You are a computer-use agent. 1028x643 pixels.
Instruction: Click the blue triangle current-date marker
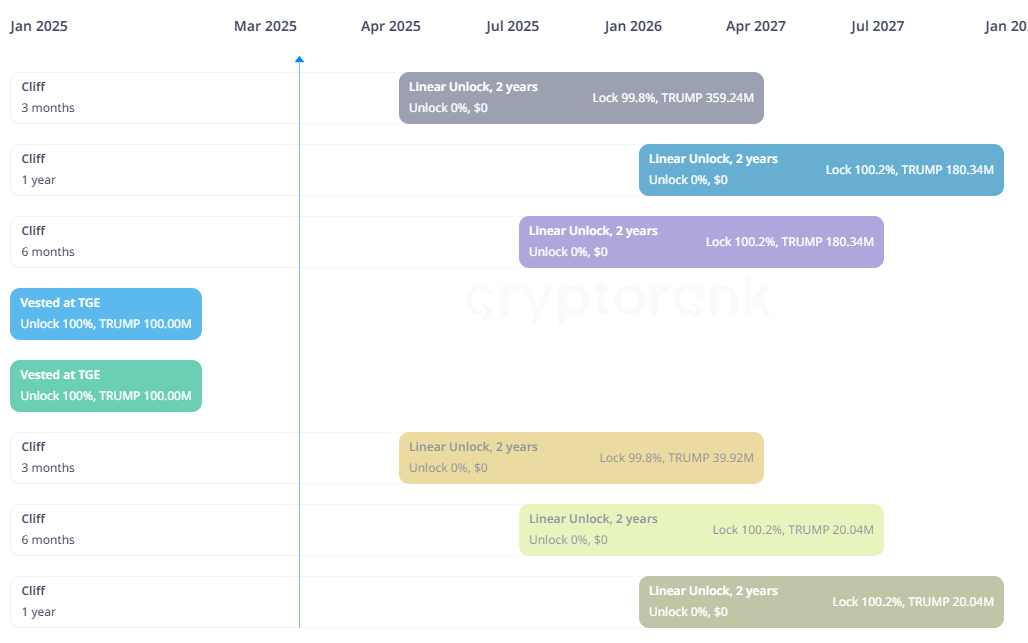point(300,60)
